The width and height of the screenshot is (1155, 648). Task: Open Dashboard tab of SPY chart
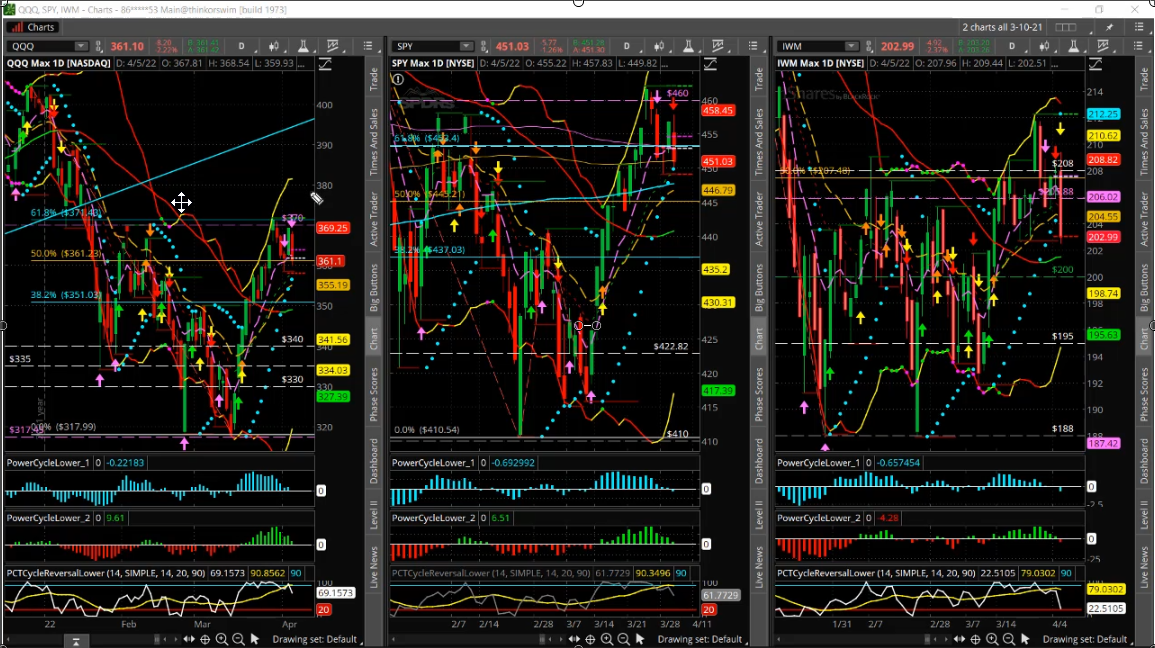tap(759, 461)
